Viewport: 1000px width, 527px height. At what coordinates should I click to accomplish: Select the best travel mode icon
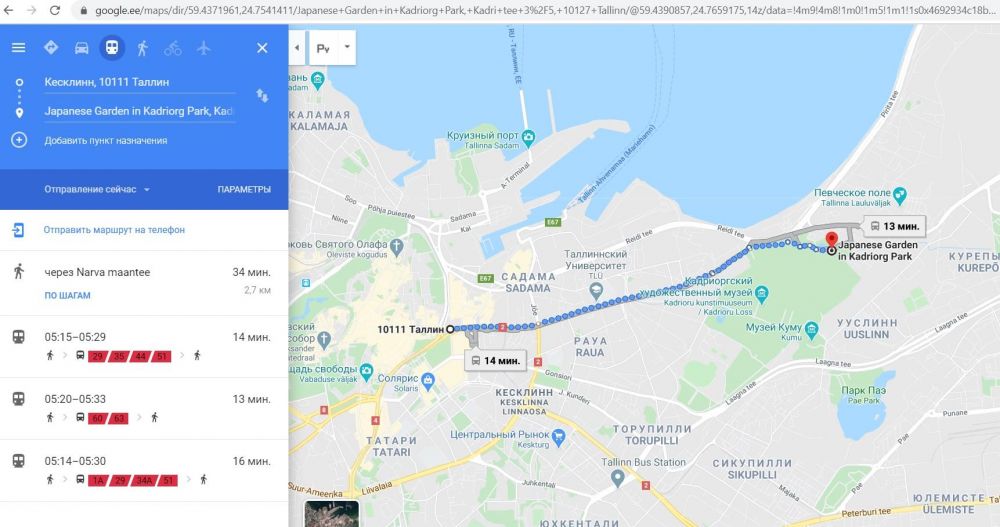coord(51,48)
